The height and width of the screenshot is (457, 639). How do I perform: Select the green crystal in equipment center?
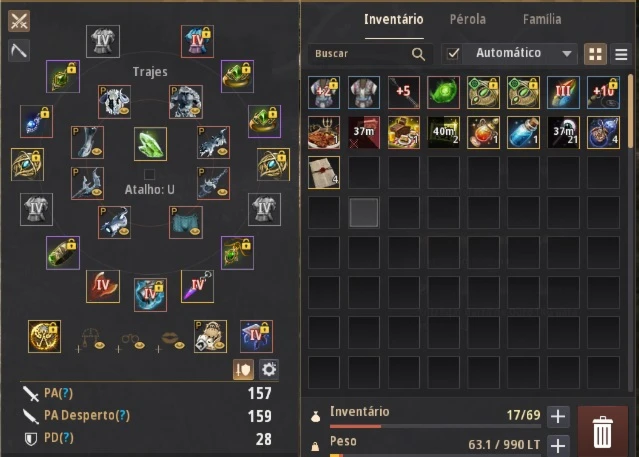click(x=150, y=144)
